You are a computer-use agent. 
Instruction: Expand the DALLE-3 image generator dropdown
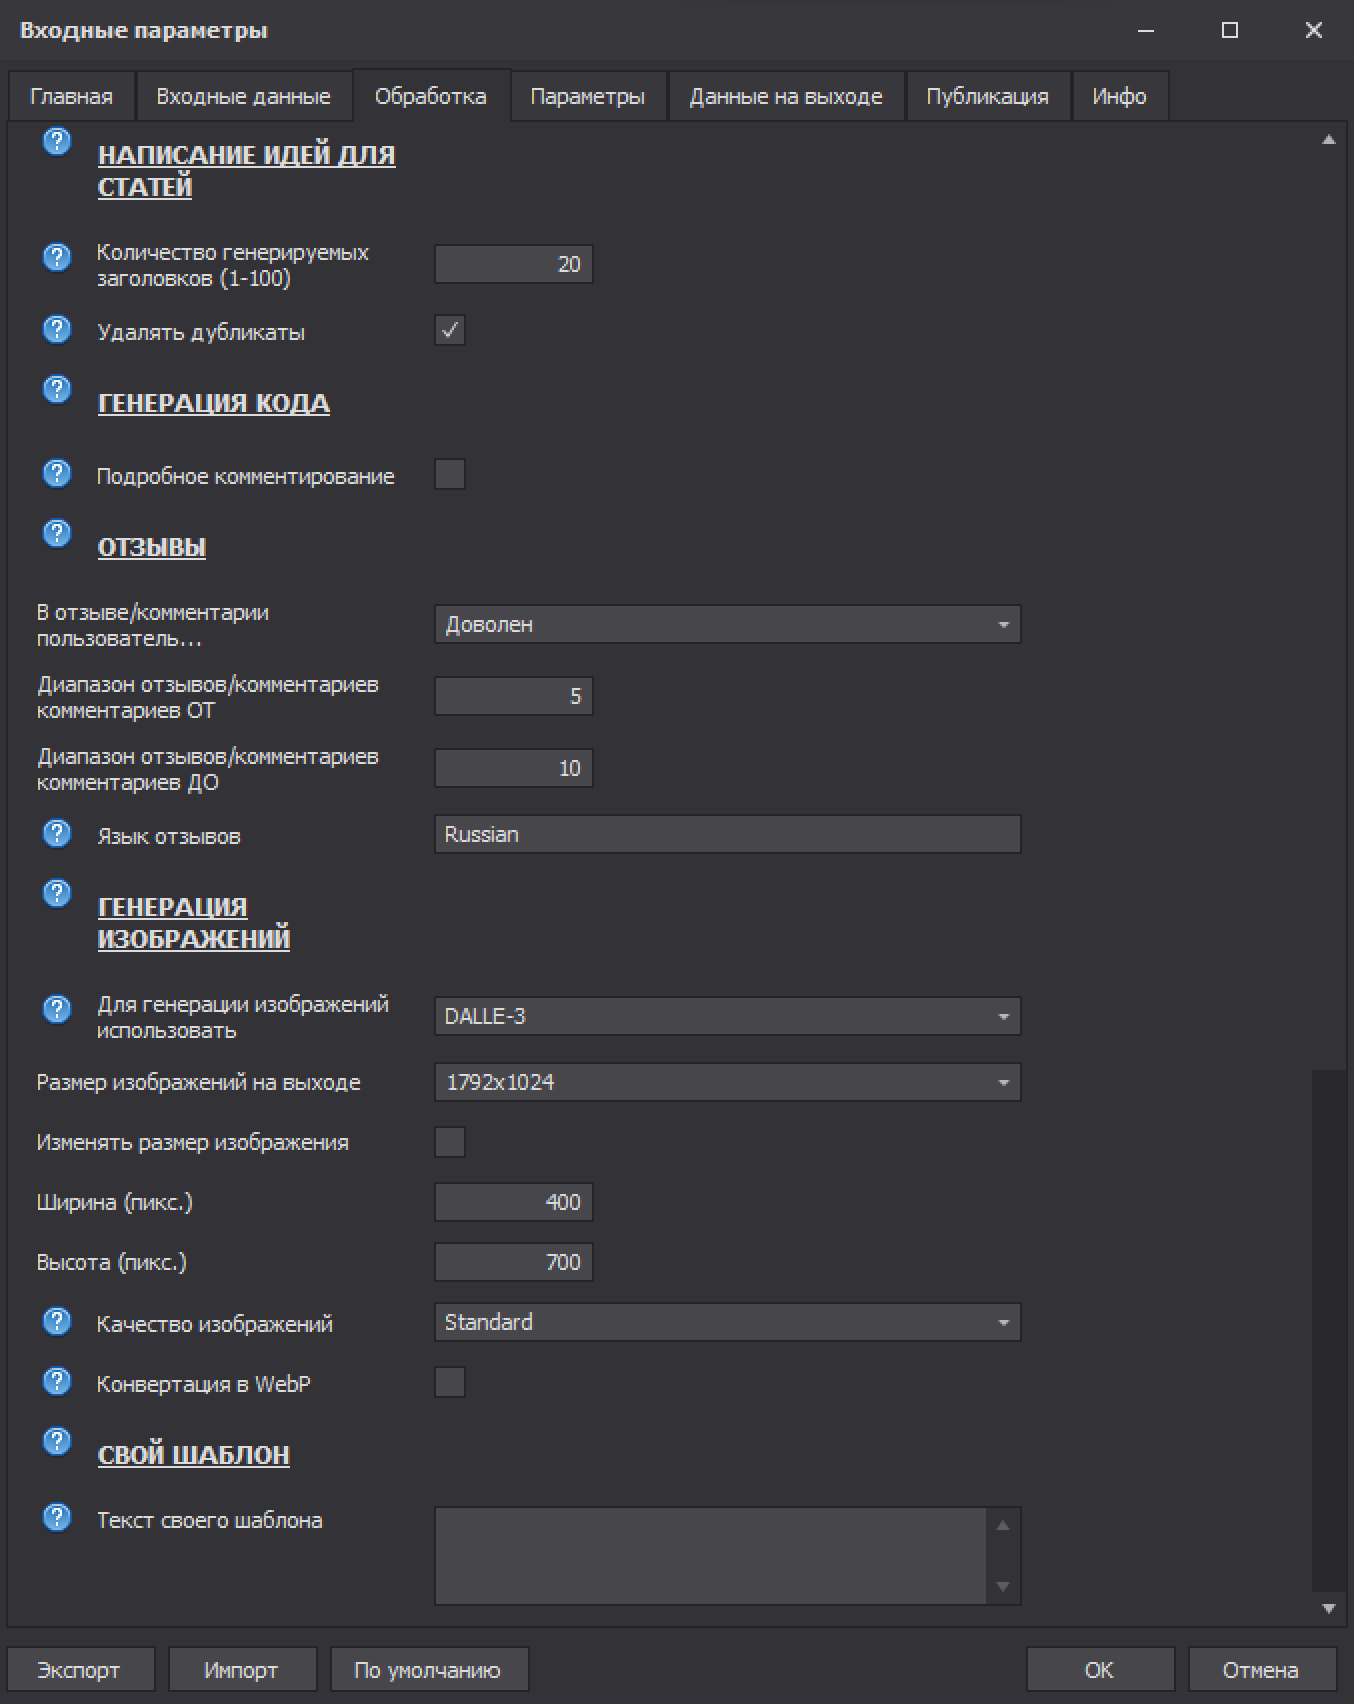tap(727, 1016)
